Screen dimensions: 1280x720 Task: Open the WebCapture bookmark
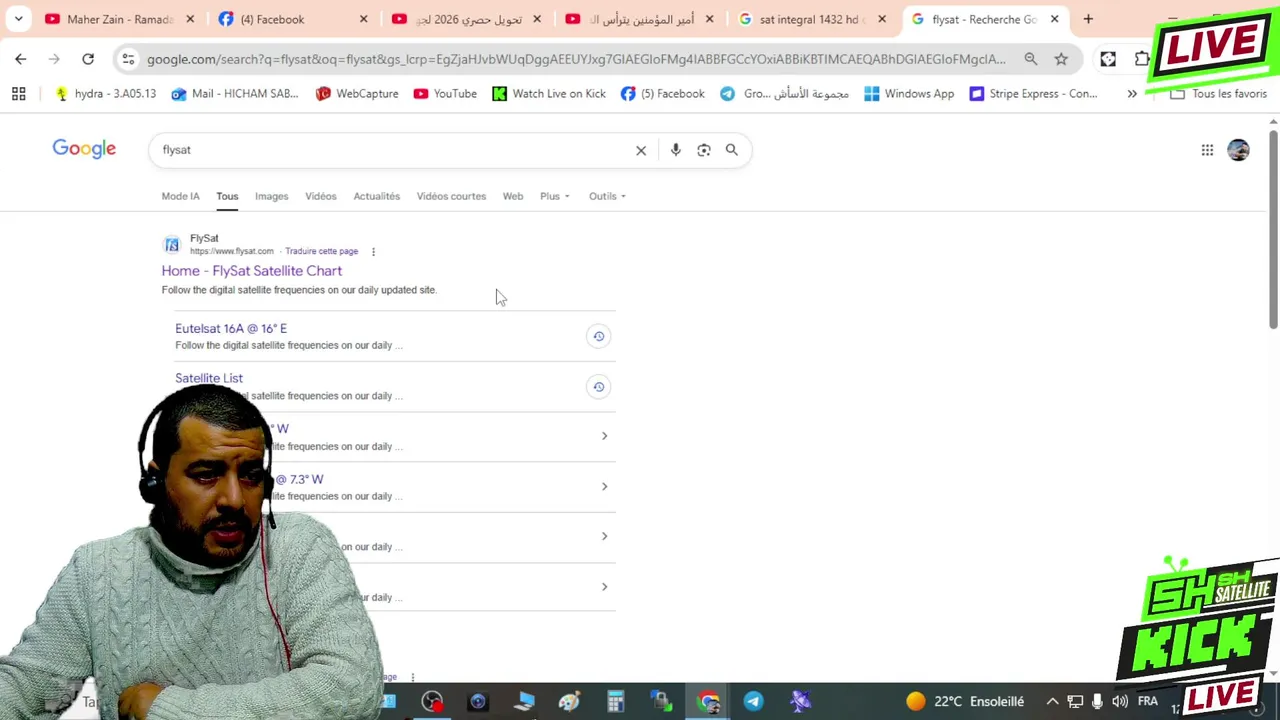point(357,93)
